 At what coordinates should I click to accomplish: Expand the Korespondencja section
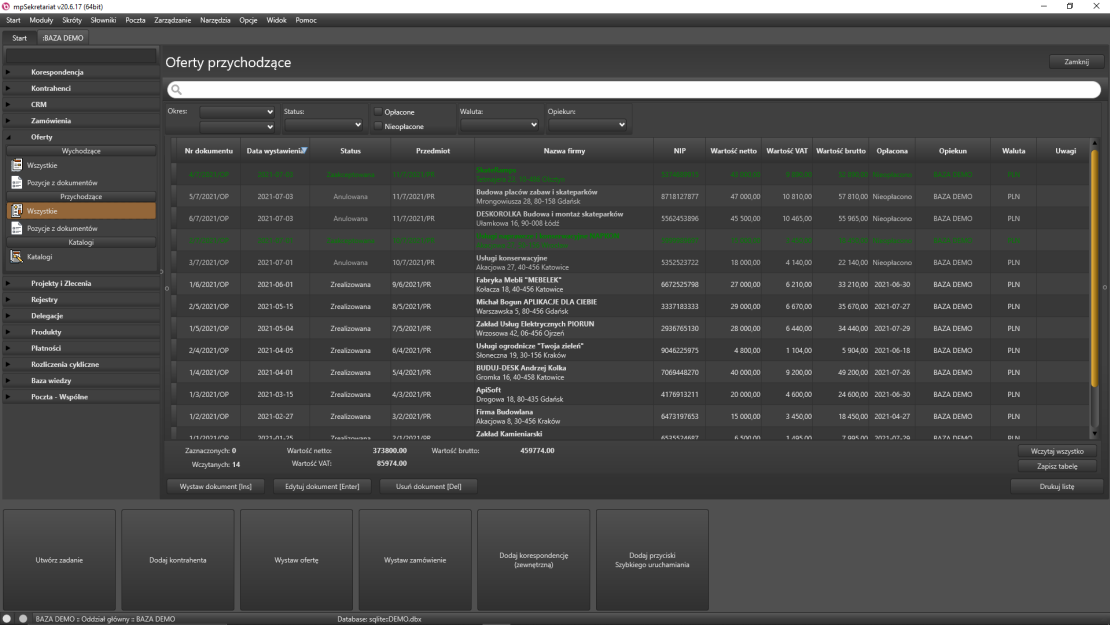tap(8, 72)
